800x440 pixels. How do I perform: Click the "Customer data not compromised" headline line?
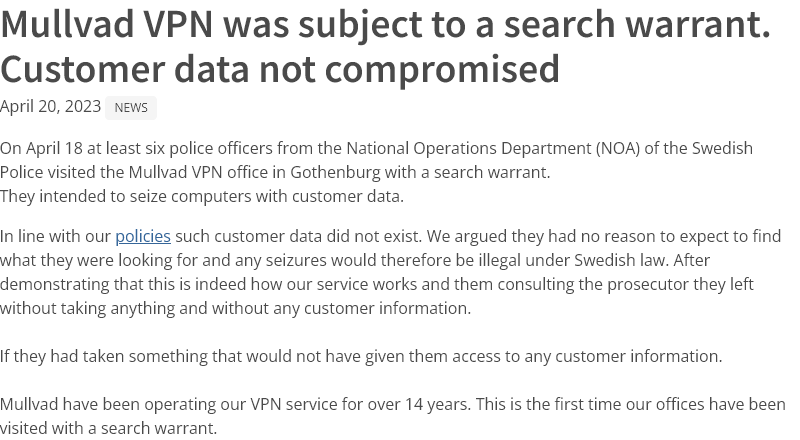pos(280,69)
